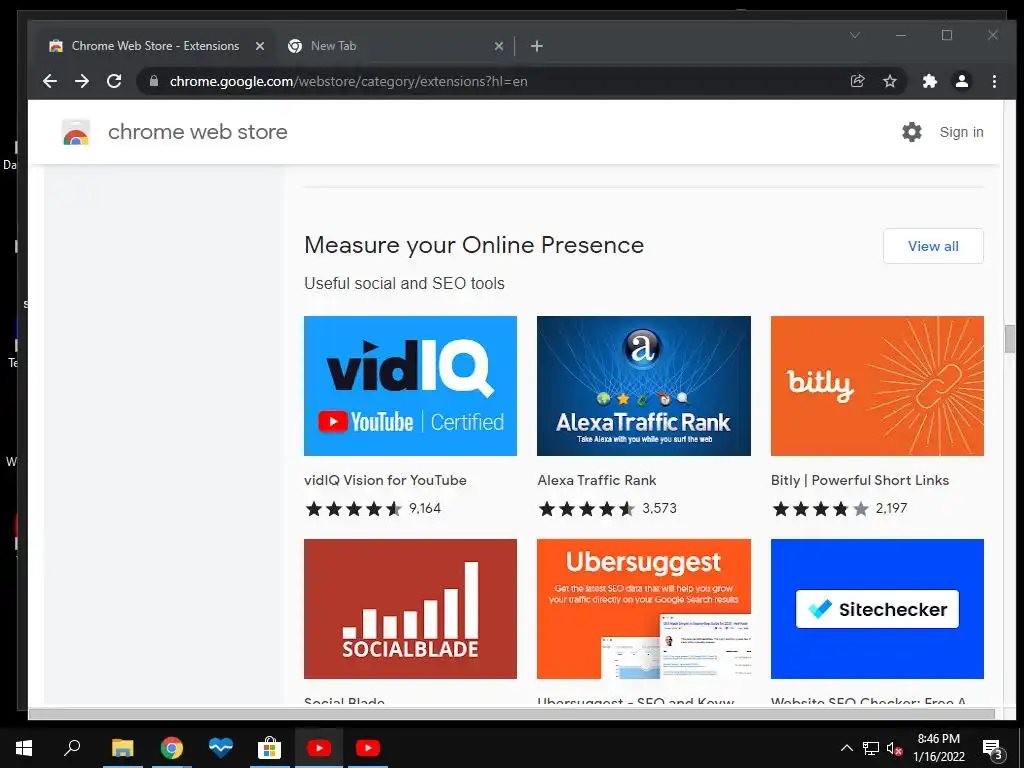Bookmark this page with the star icon

[x=889, y=81]
